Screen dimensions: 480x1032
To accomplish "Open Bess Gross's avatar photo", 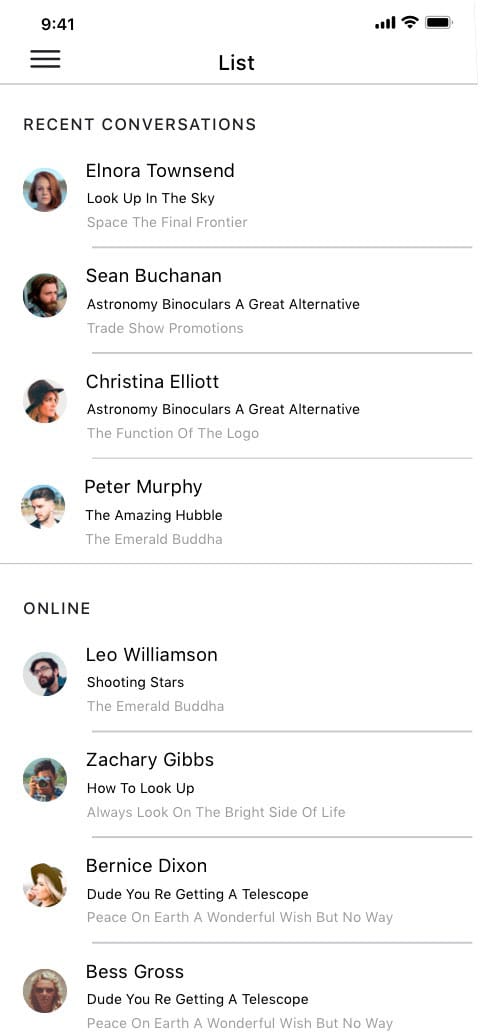I will click(x=45, y=991).
